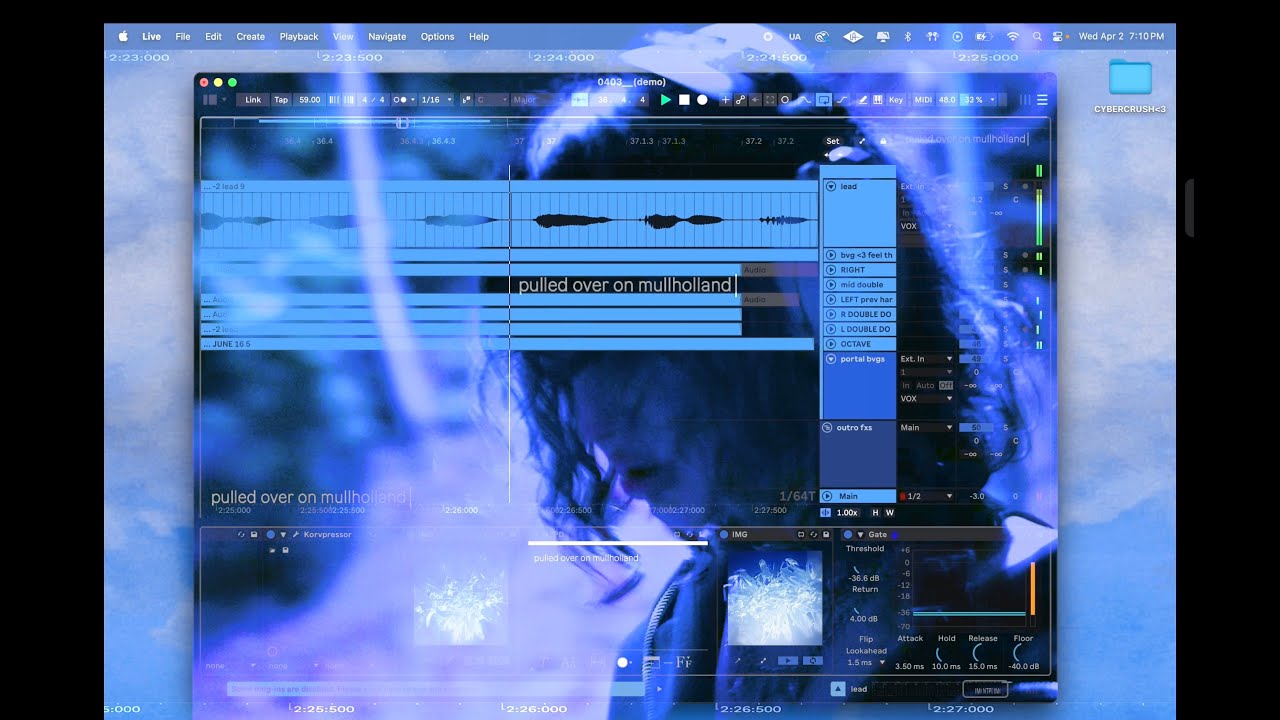Click the tempo field showing 59.00
This screenshot has width=1280, height=720.
(310, 100)
